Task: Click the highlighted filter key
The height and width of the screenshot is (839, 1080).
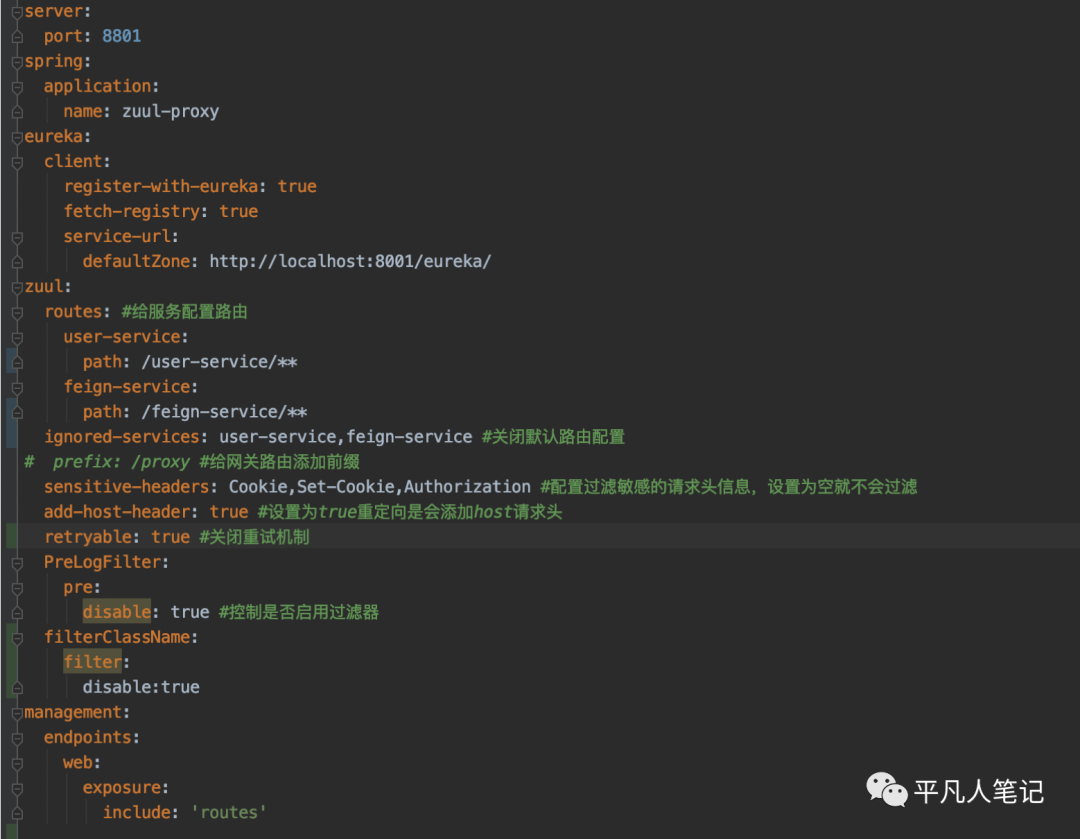Action: [92, 662]
